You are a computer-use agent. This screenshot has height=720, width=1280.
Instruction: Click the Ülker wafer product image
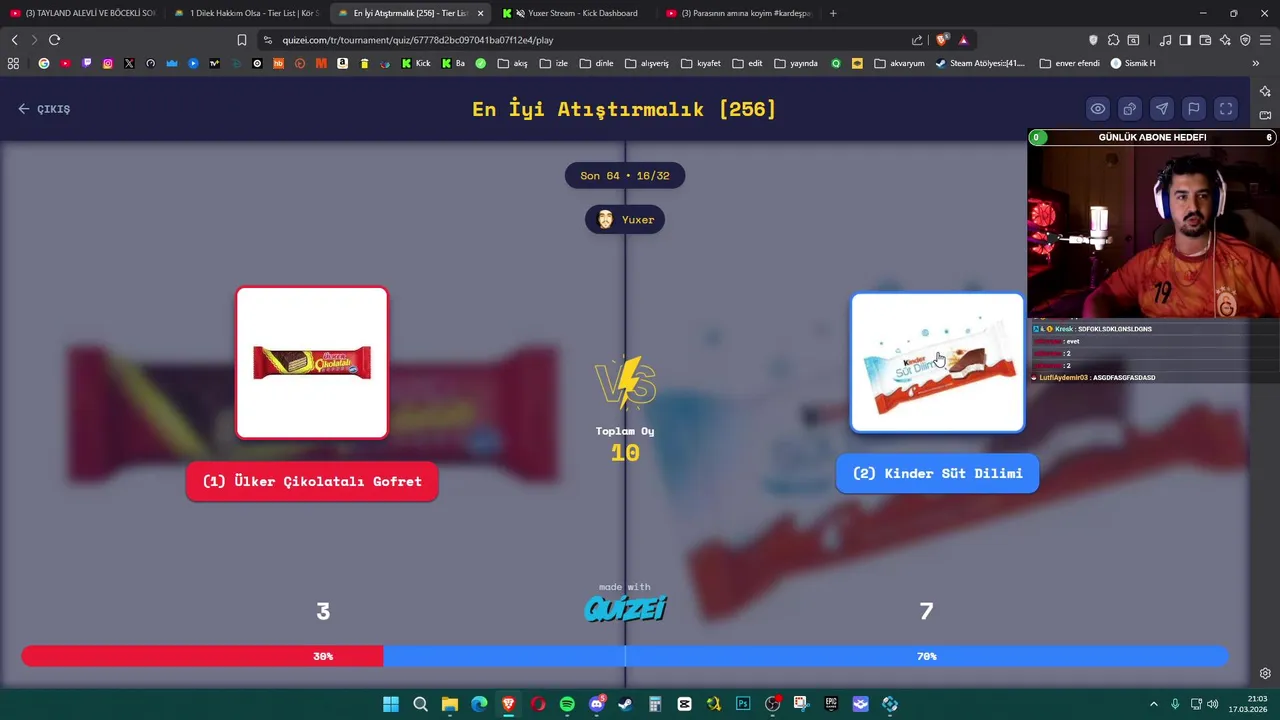pyautogui.click(x=312, y=363)
